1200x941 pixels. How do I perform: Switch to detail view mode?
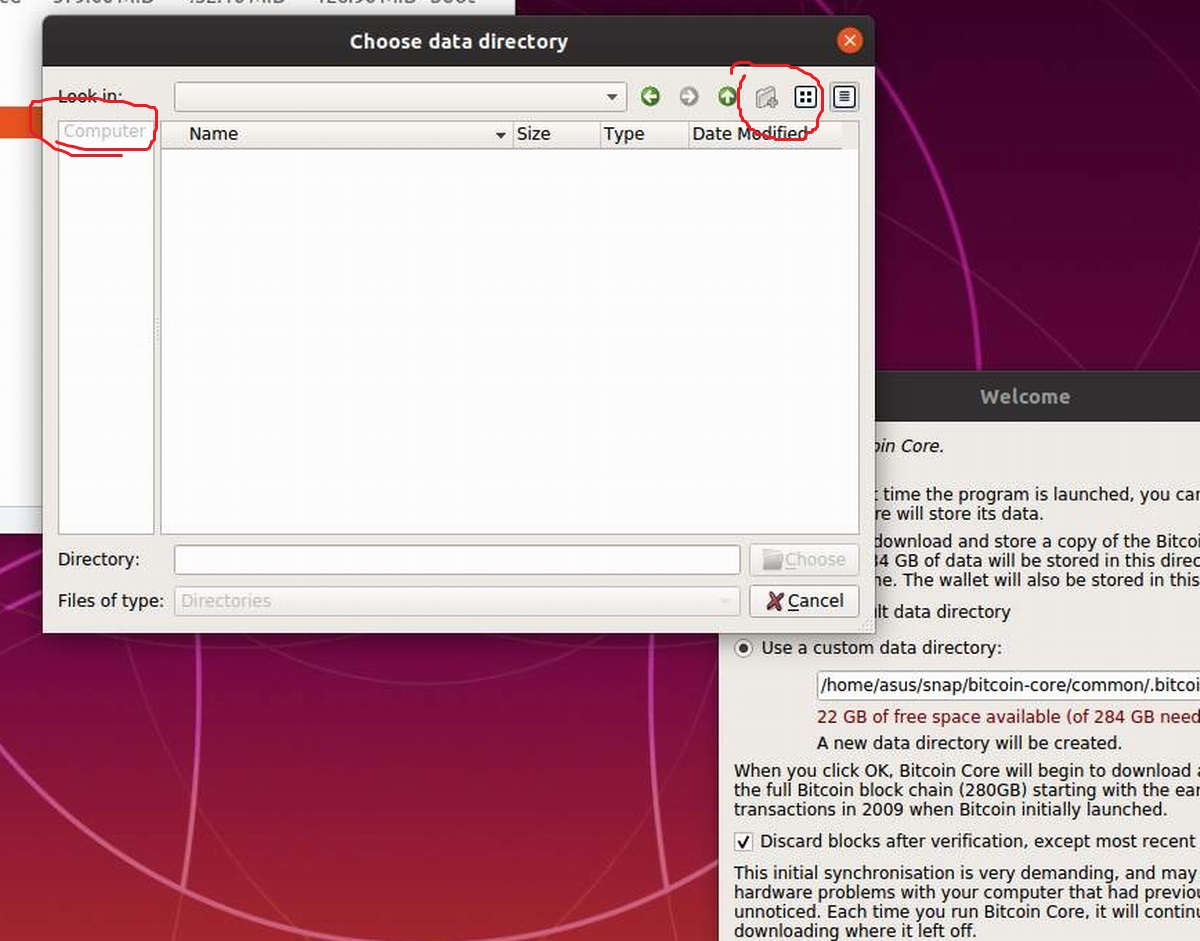[845, 97]
